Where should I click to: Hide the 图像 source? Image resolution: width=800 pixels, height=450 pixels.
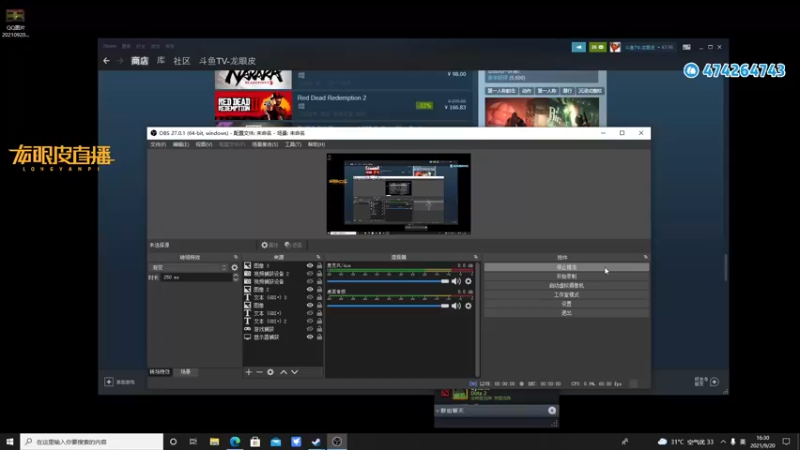tap(310, 305)
